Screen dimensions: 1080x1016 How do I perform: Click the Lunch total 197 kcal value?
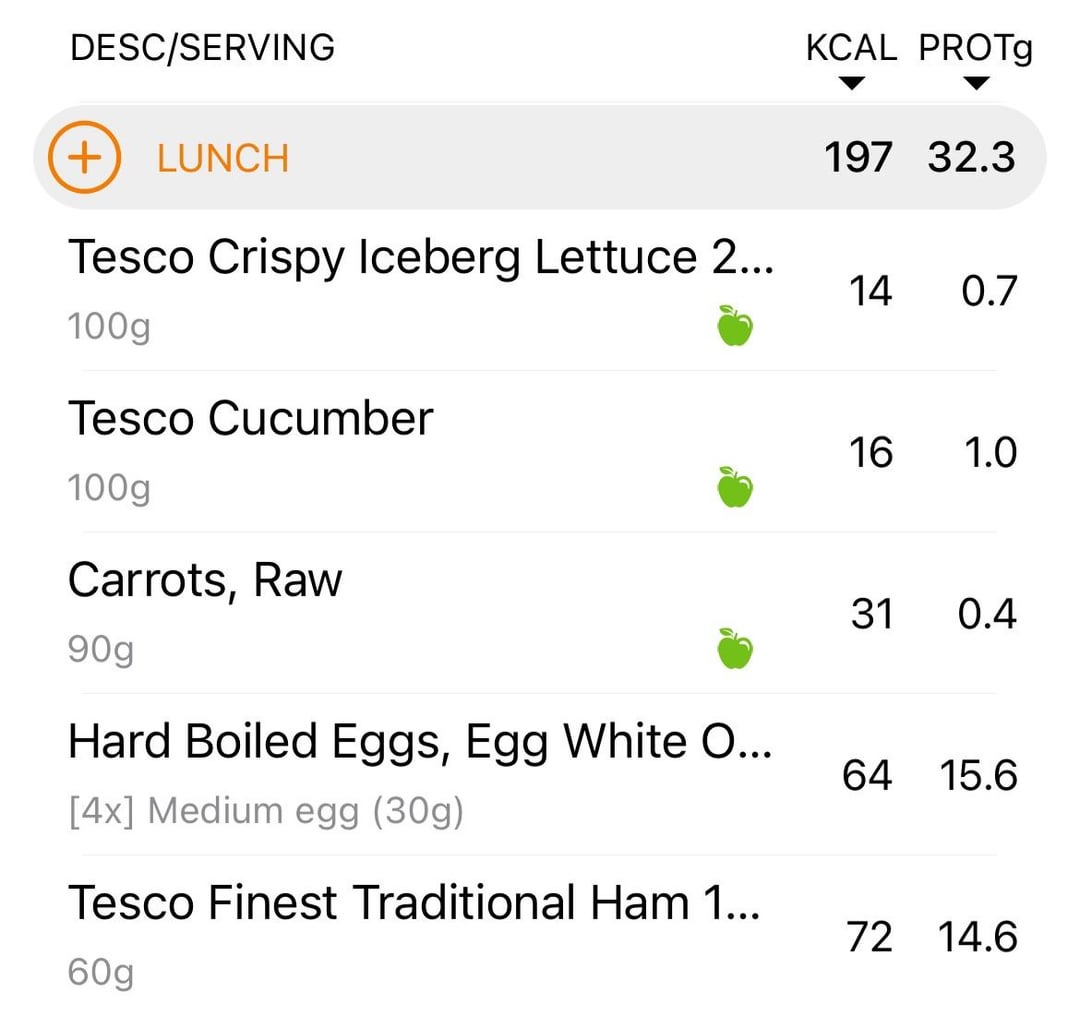click(858, 157)
